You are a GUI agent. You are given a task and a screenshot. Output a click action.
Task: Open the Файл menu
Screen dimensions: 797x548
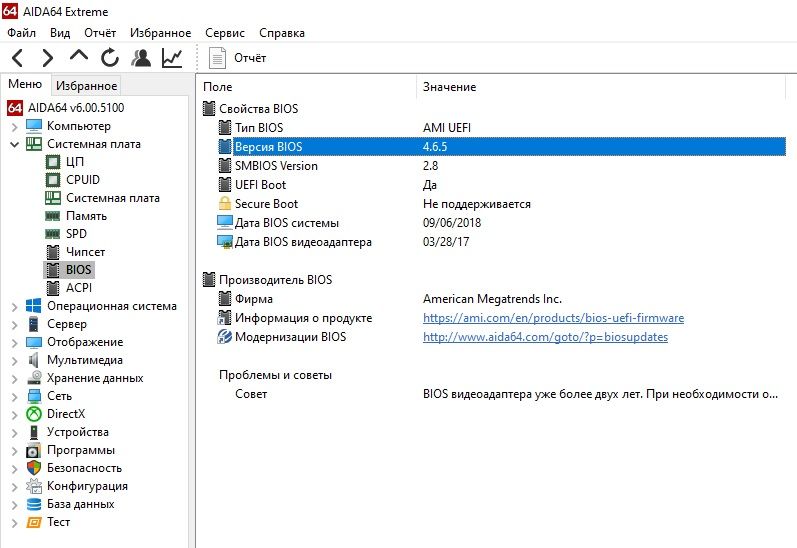click(x=21, y=33)
